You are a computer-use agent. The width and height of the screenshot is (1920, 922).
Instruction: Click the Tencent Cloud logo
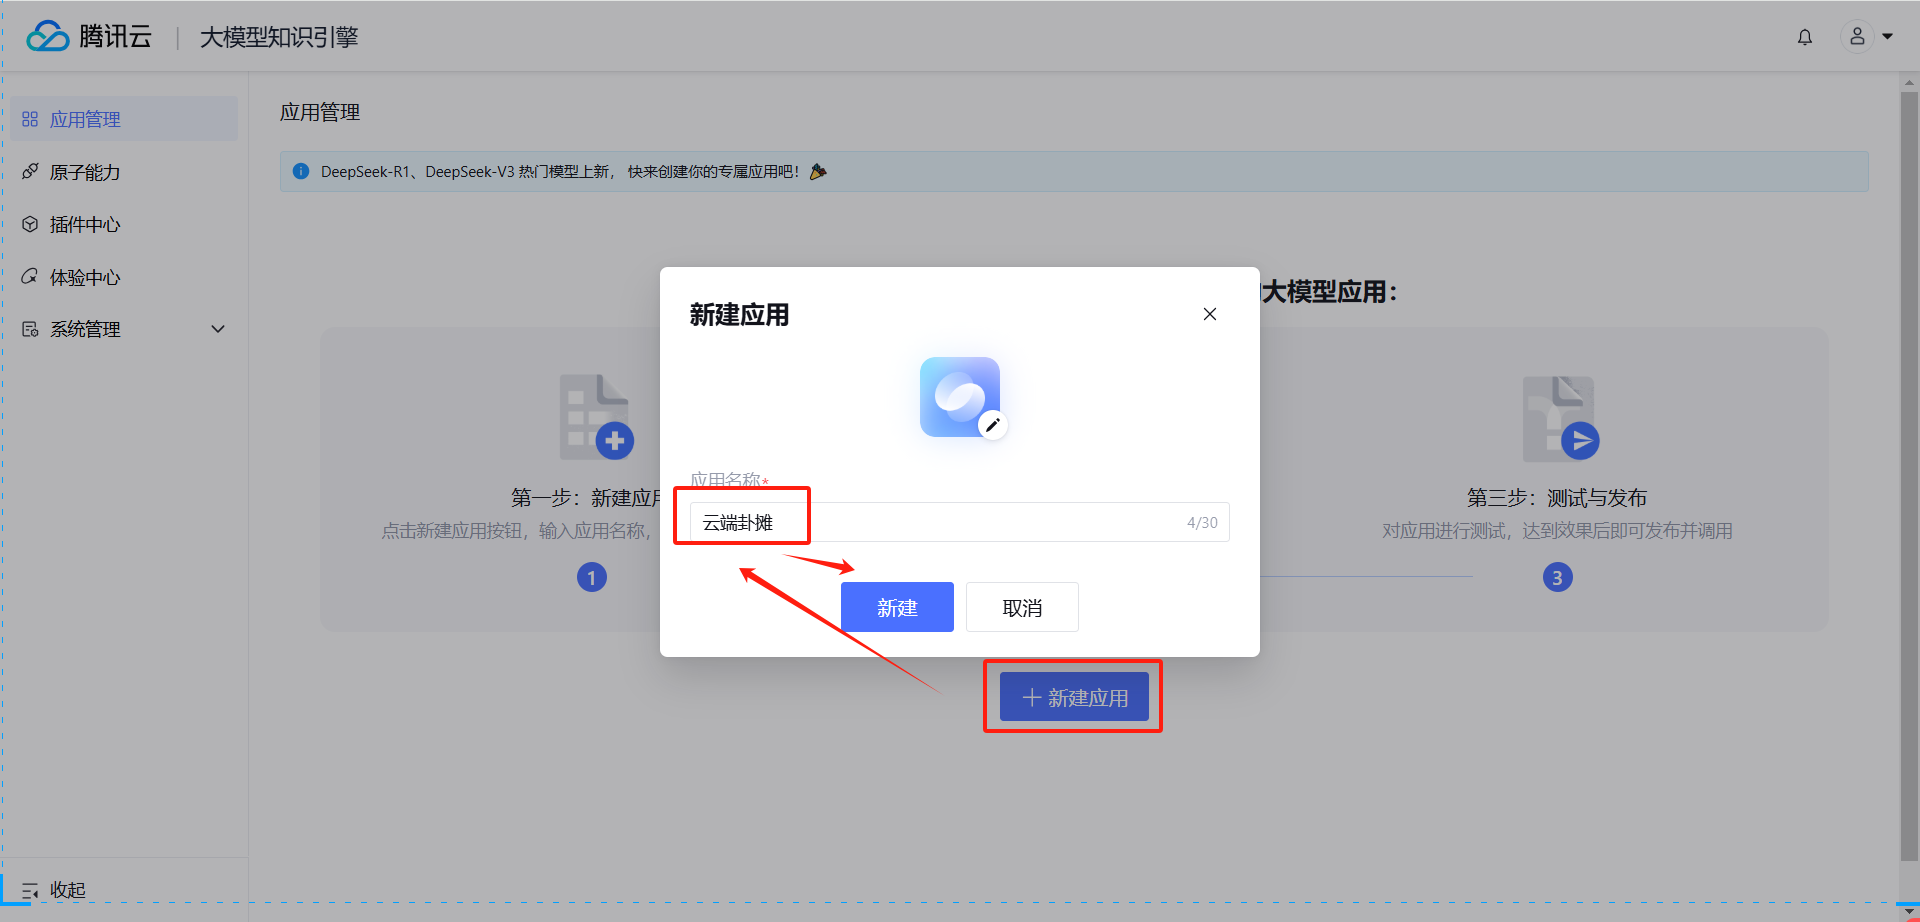coord(89,36)
